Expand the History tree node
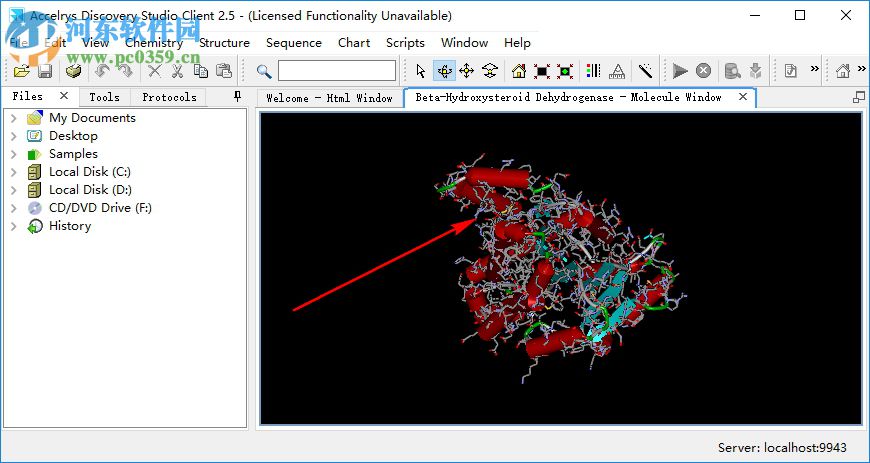The width and height of the screenshot is (870, 463). point(14,226)
